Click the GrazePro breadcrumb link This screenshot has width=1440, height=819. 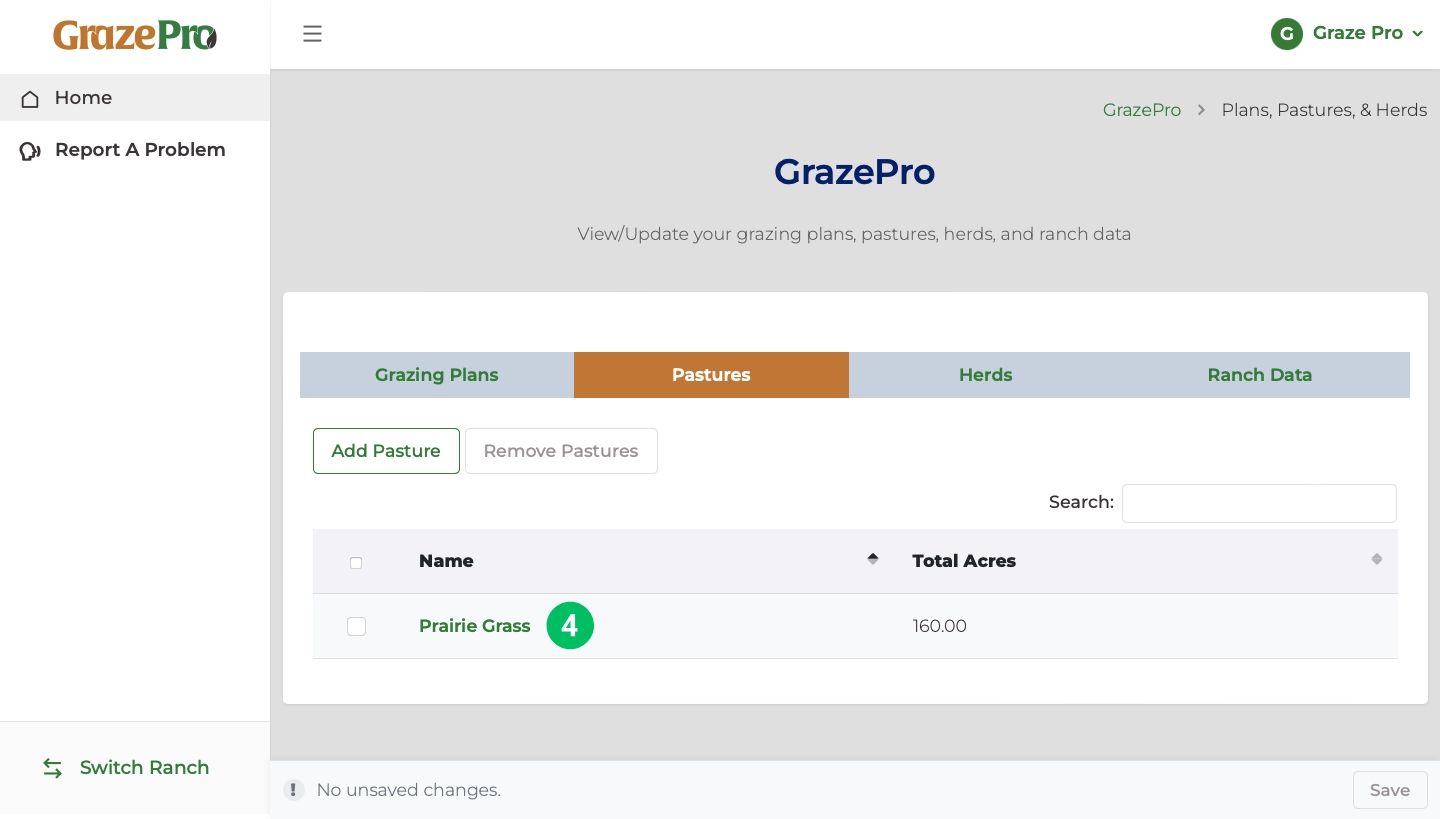[1142, 110]
